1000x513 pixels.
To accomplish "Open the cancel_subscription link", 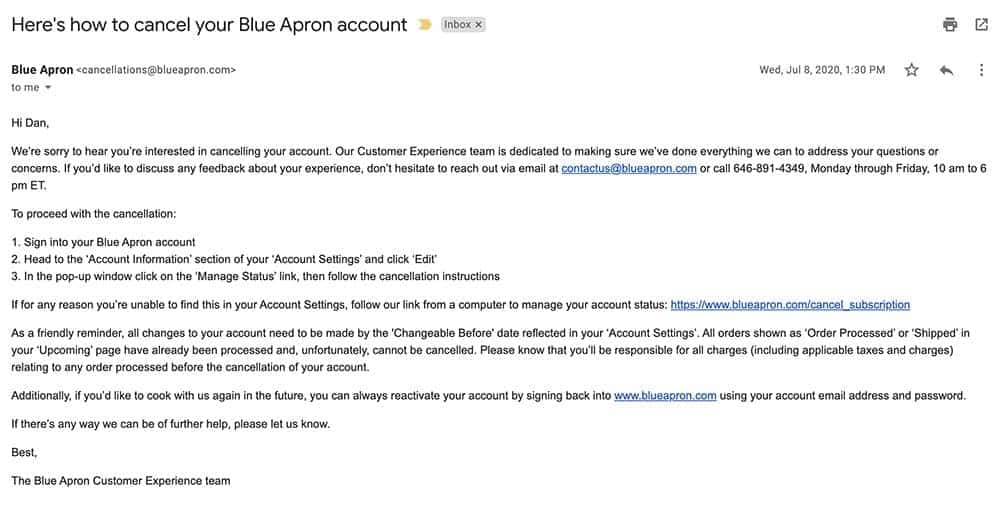I will [x=790, y=305].
